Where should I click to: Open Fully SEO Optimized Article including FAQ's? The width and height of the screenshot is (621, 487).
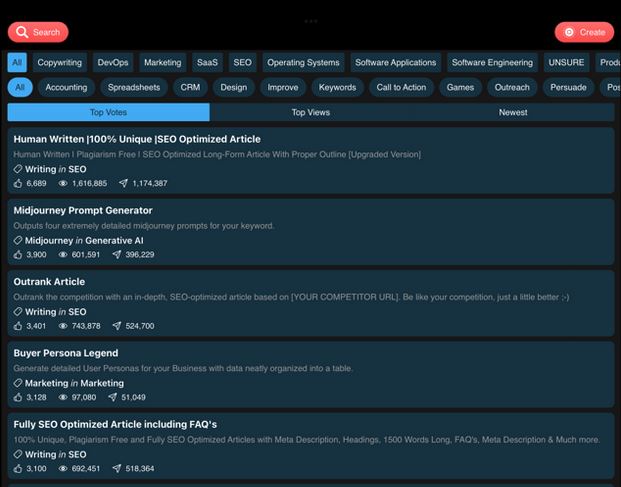tap(115, 424)
